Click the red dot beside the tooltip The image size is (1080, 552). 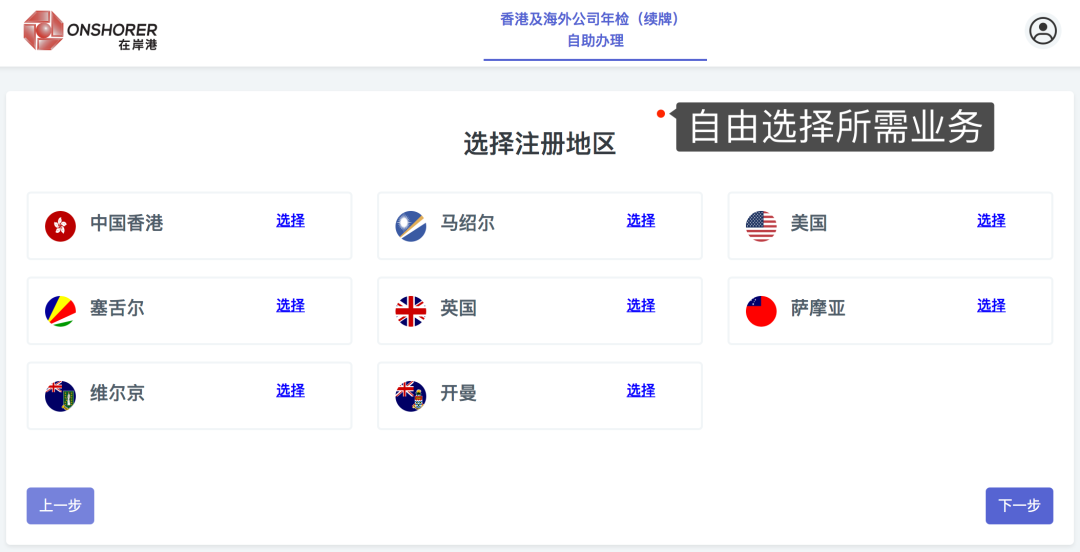click(x=661, y=114)
